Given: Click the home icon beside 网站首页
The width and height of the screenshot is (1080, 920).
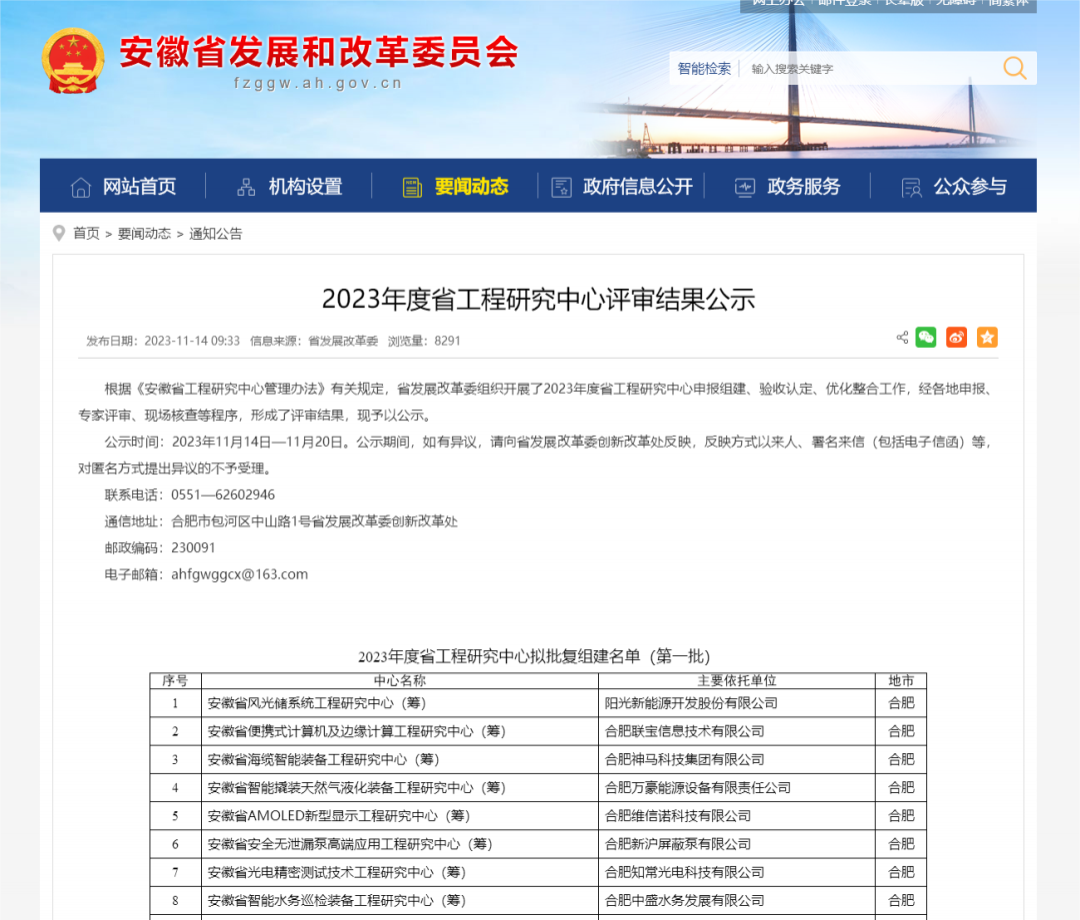Looking at the screenshot, I should click(81, 185).
